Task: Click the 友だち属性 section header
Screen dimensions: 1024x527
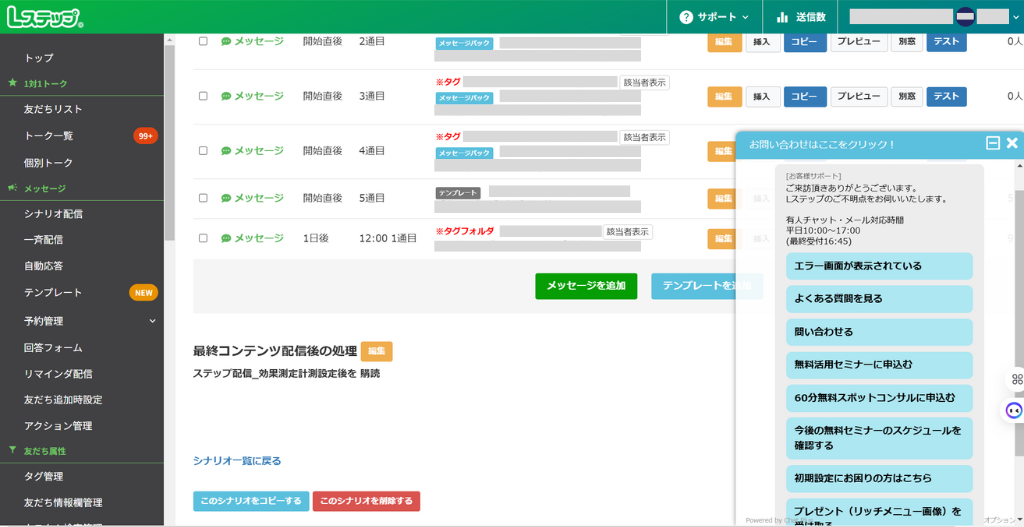Action: pyautogui.click(x=44, y=451)
